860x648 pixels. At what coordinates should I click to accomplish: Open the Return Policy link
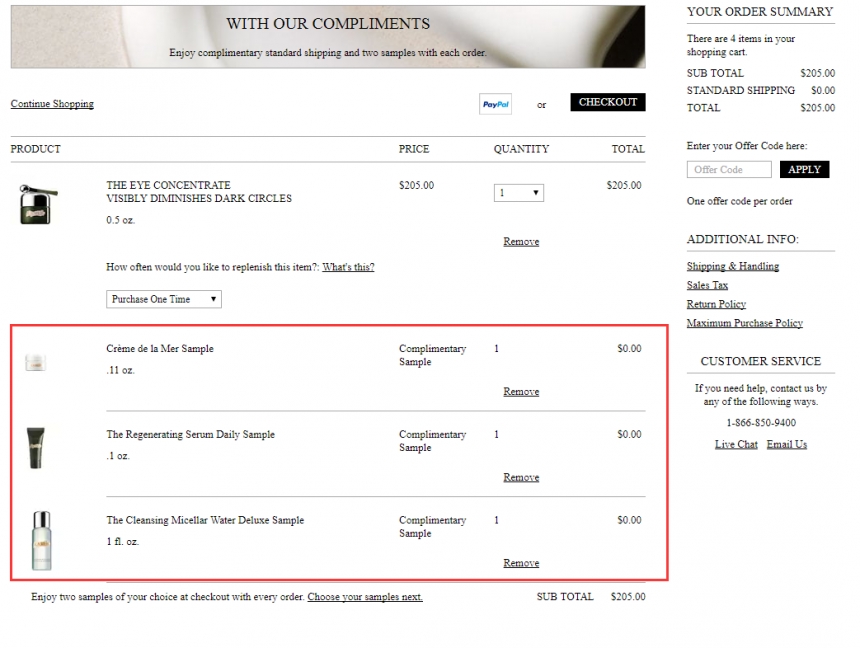[x=716, y=304]
